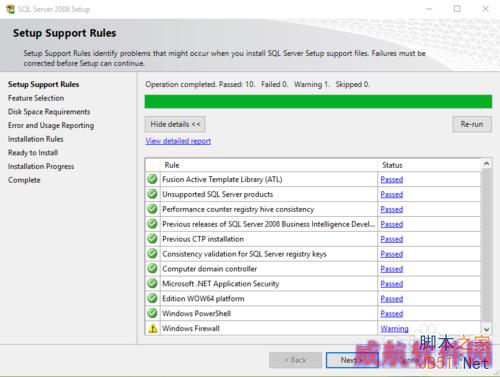Click the check icon beside Computer domain controller

coord(152,268)
